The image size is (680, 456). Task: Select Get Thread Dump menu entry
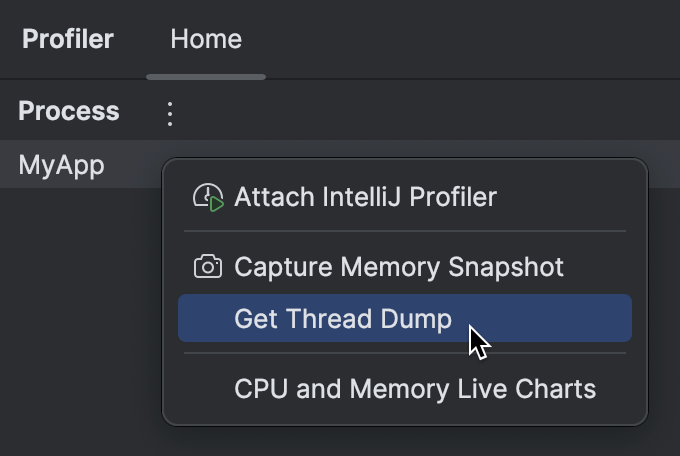(x=405, y=318)
